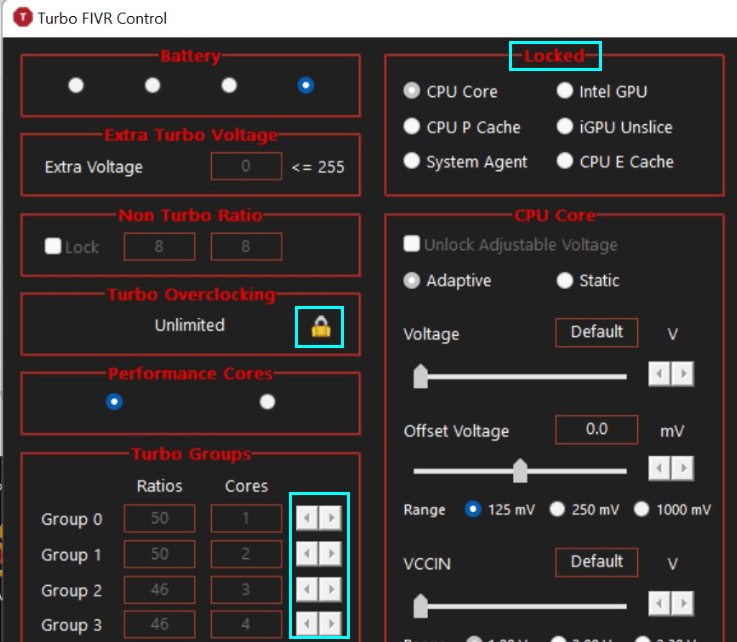Decrease Group 2 ratio with left arrow
The image size is (737, 642).
[307, 589]
